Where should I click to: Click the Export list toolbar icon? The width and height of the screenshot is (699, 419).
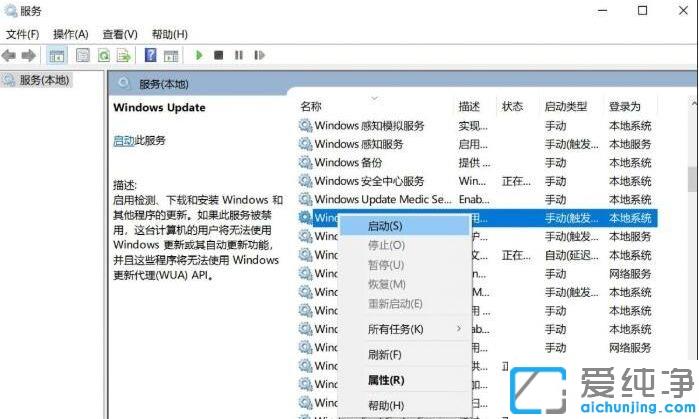click(x=123, y=56)
